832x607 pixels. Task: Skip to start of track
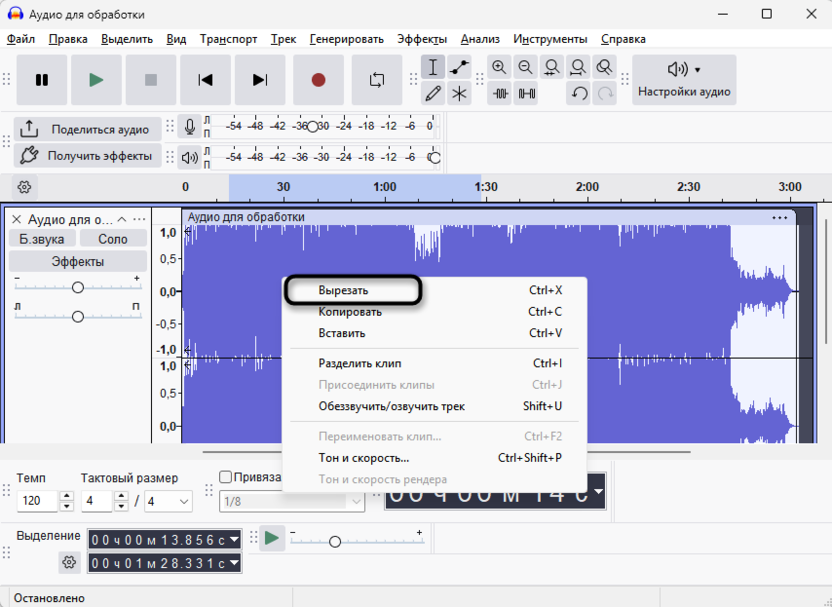(x=205, y=80)
